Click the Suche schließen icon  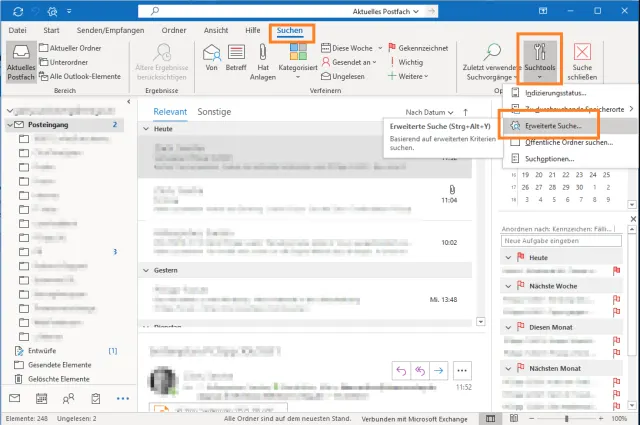[x=581, y=59]
